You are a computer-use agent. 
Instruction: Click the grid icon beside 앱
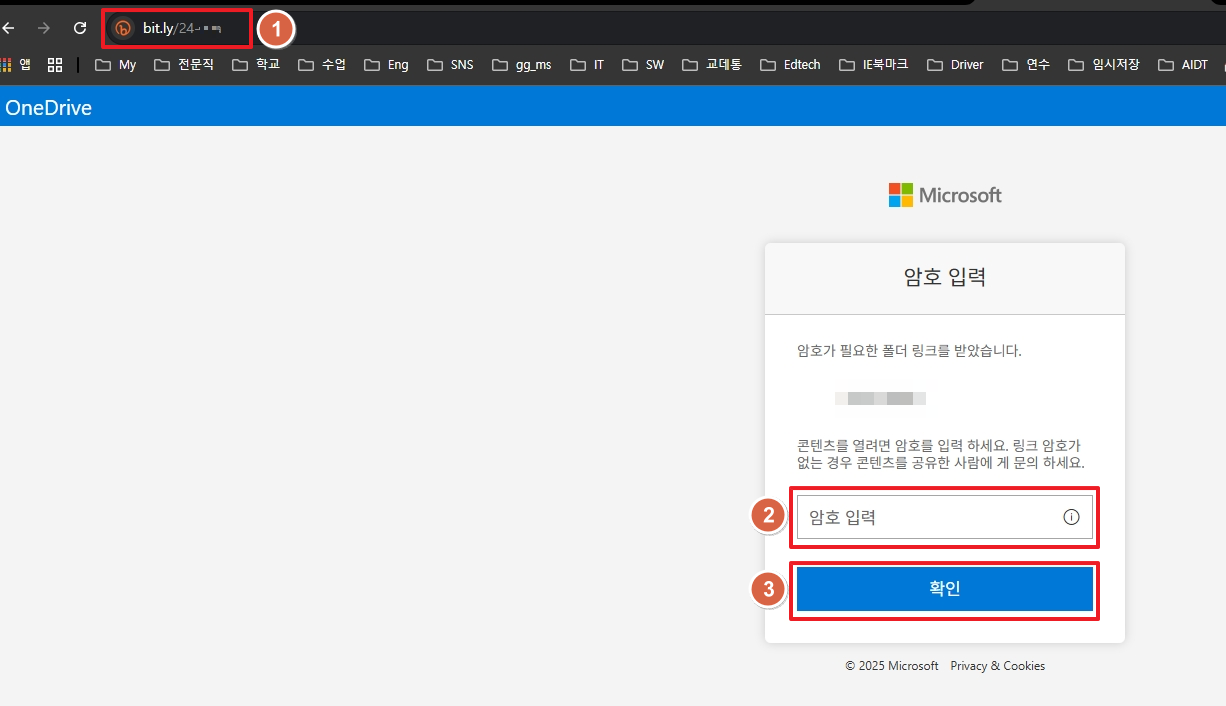pyautogui.click(x=55, y=64)
